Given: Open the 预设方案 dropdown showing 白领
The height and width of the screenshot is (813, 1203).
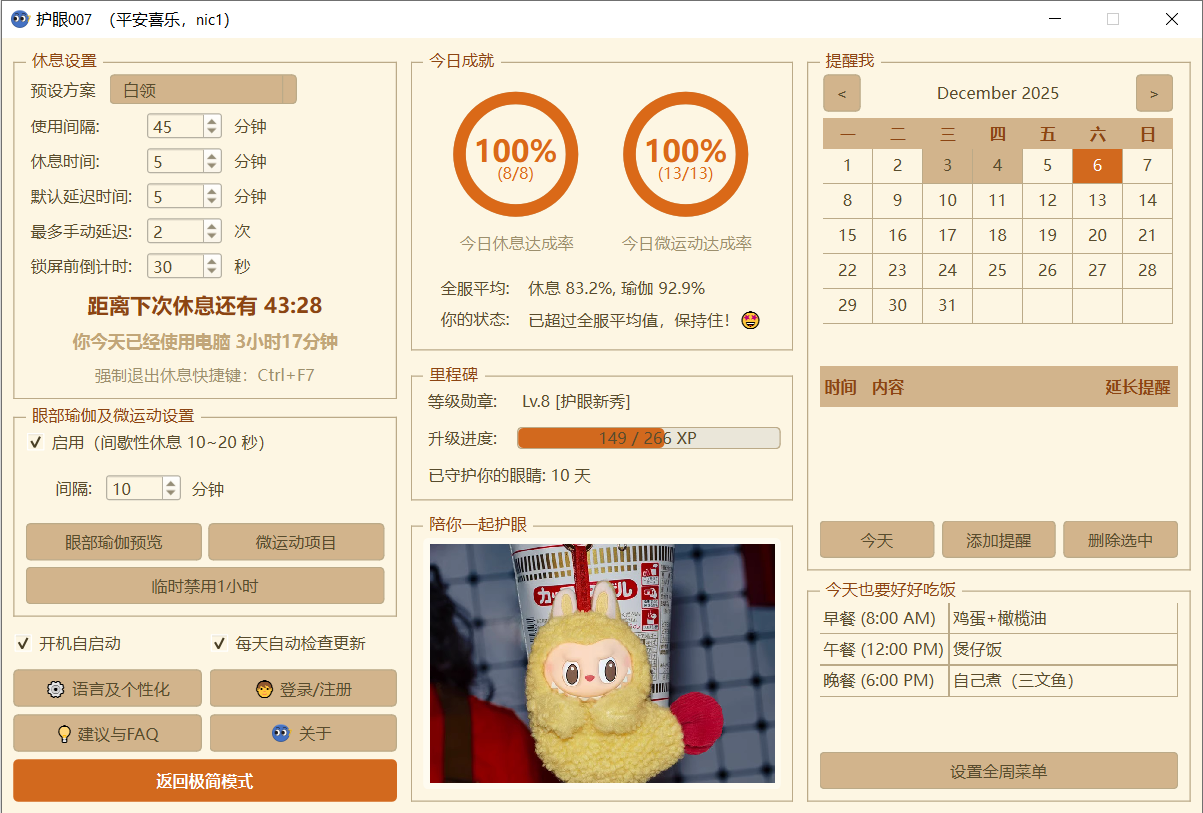Looking at the screenshot, I should point(203,90).
